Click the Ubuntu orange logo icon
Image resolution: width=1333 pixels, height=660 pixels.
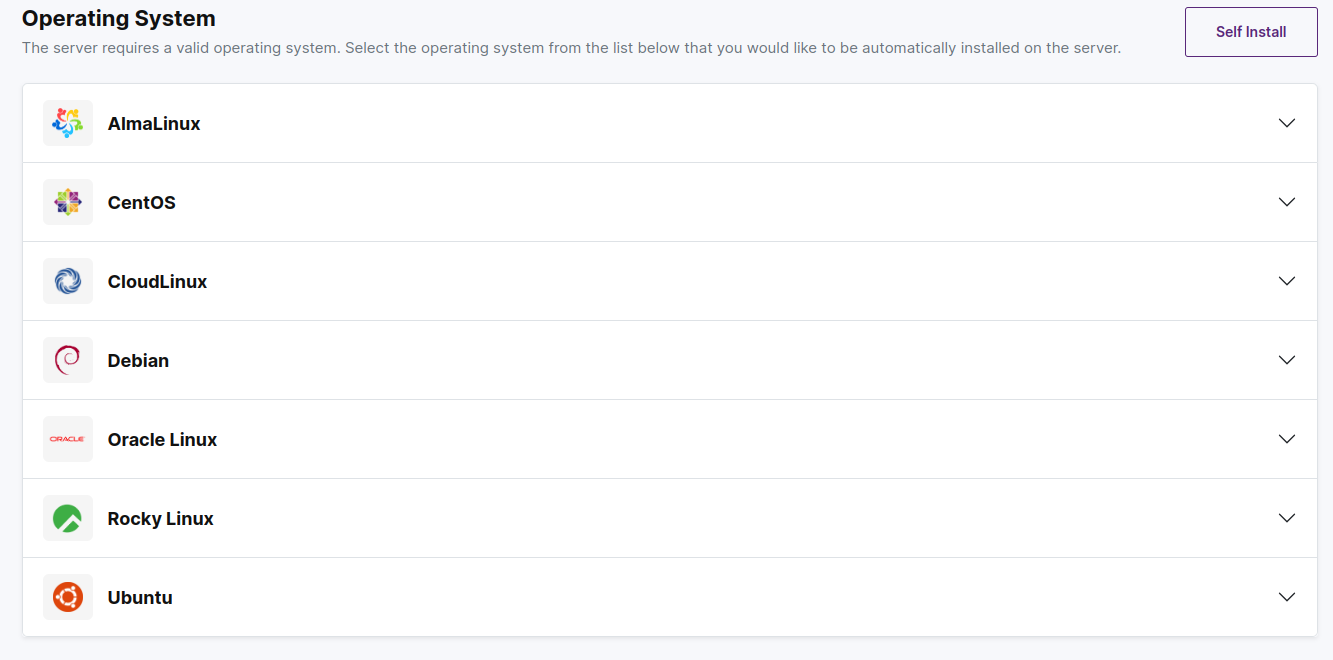coord(68,597)
